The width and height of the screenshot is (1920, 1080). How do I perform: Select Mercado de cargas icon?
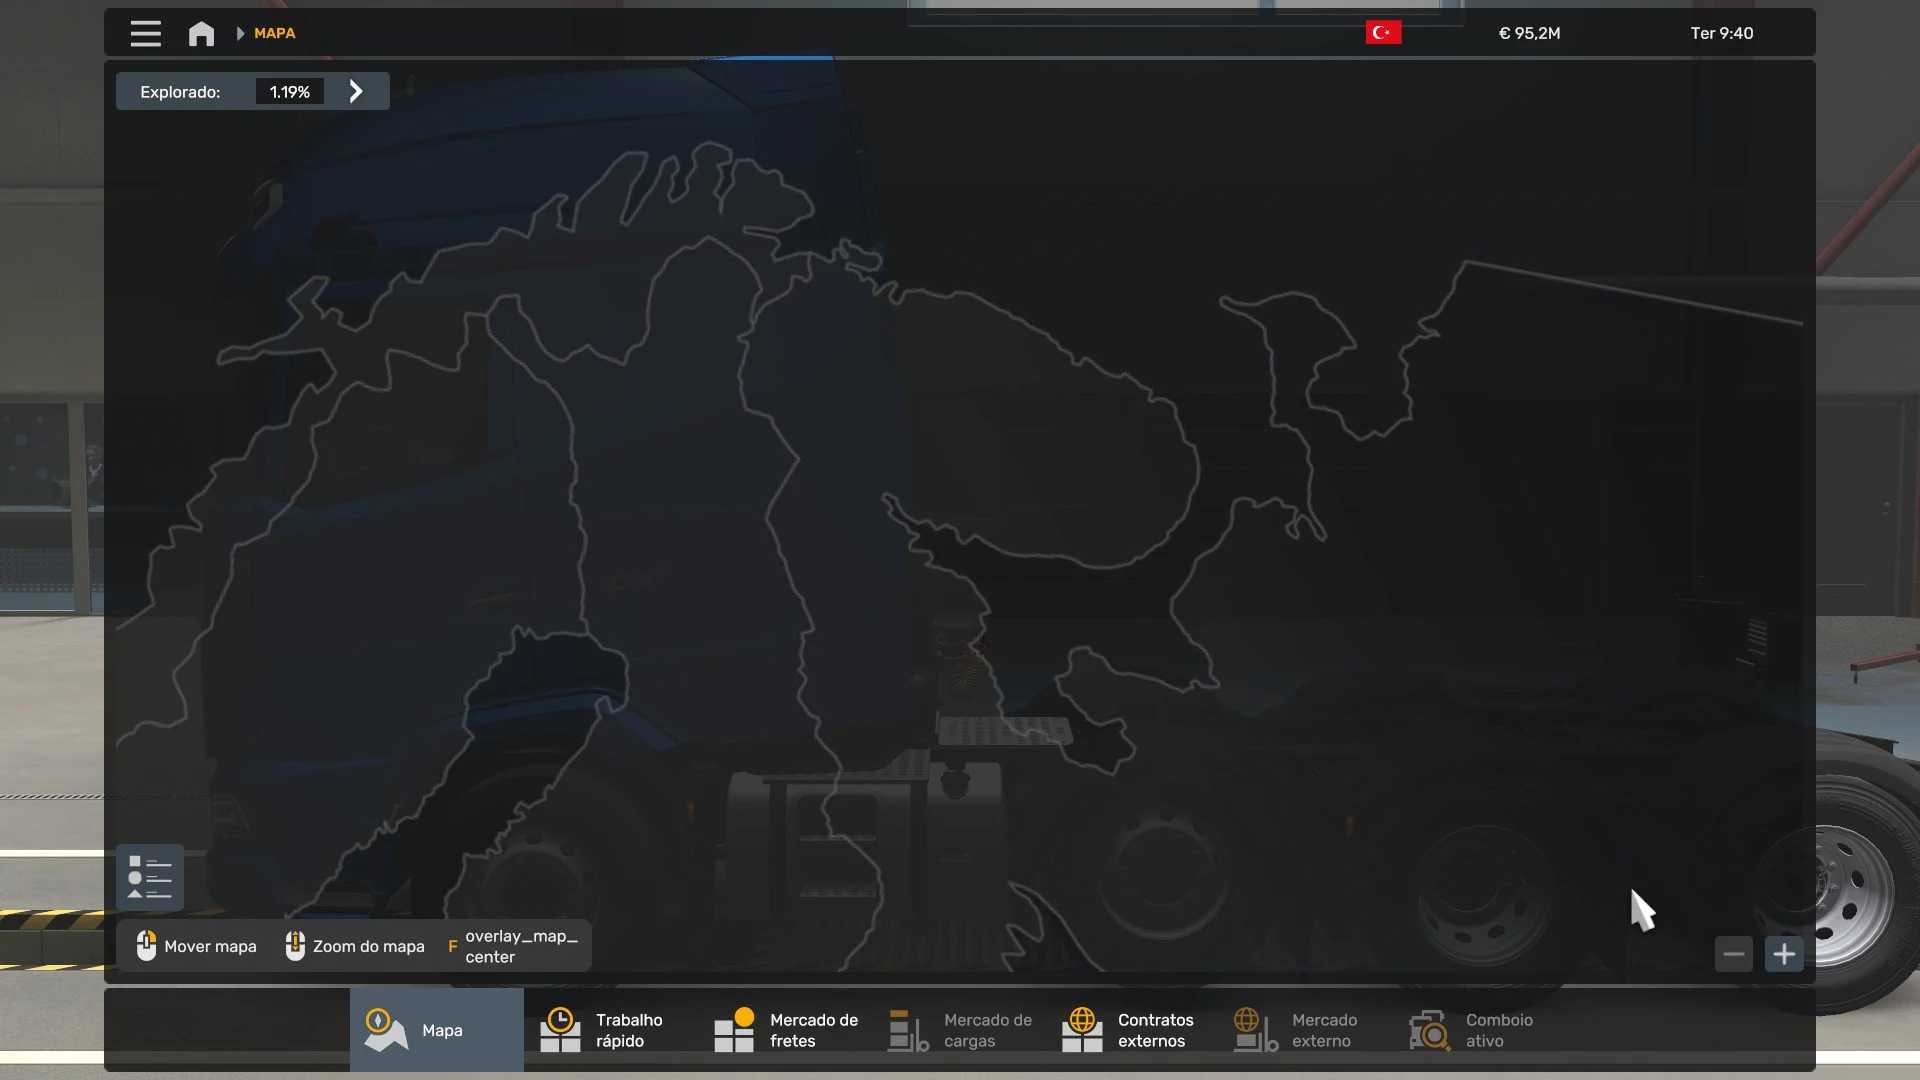pos(908,1030)
